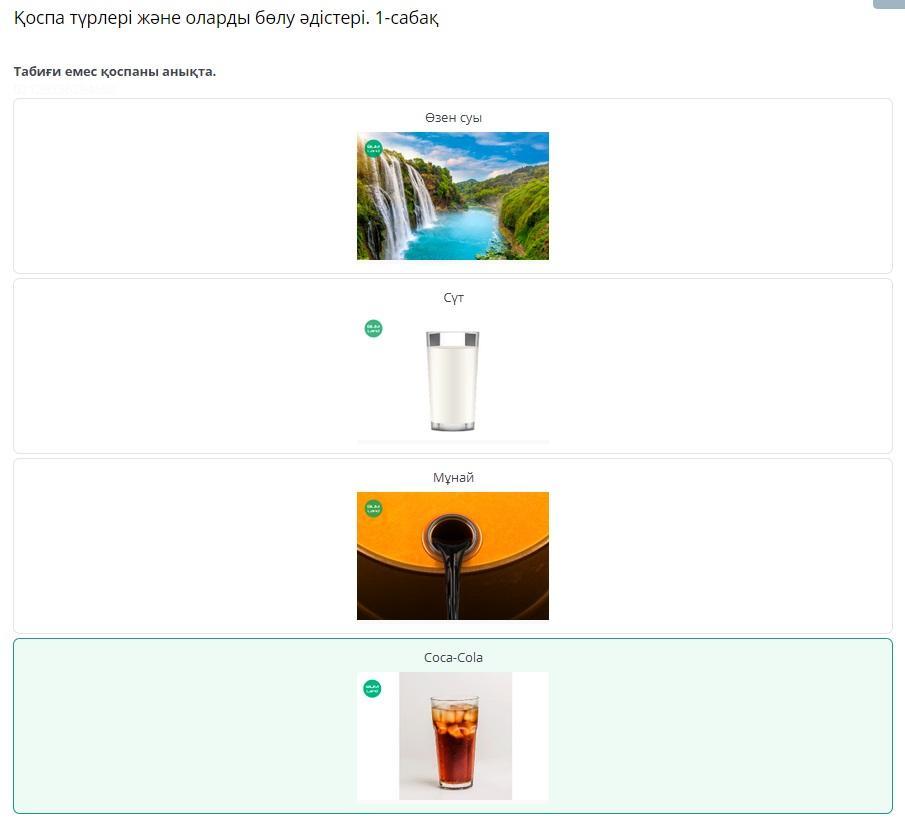Screen dimensions: 905x829
Task: Click the cola glass with ice picture
Action: coord(455,736)
